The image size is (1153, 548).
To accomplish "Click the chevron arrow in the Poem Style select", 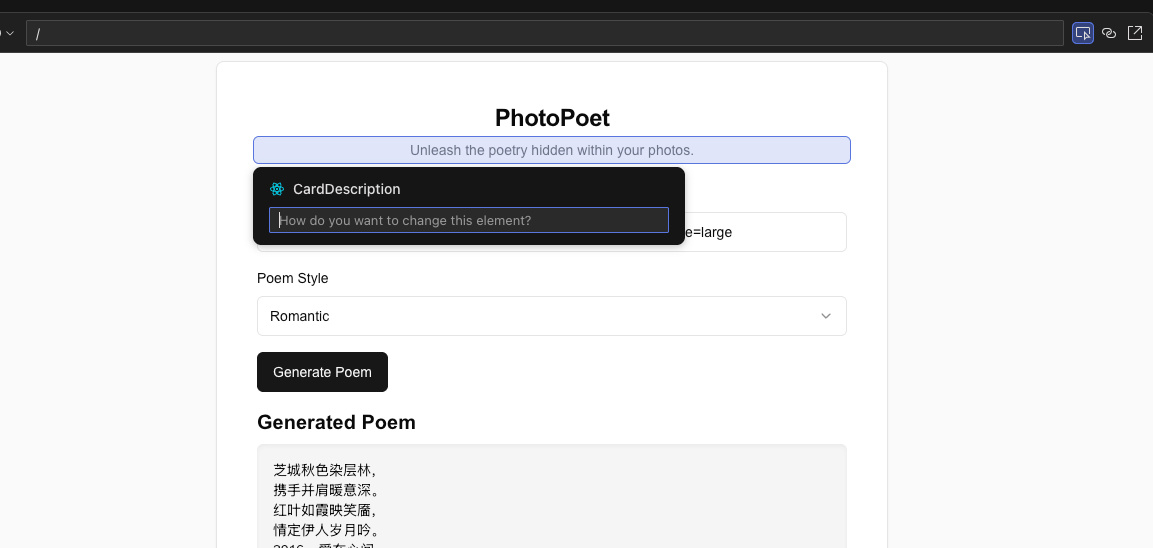I will 826,316.
